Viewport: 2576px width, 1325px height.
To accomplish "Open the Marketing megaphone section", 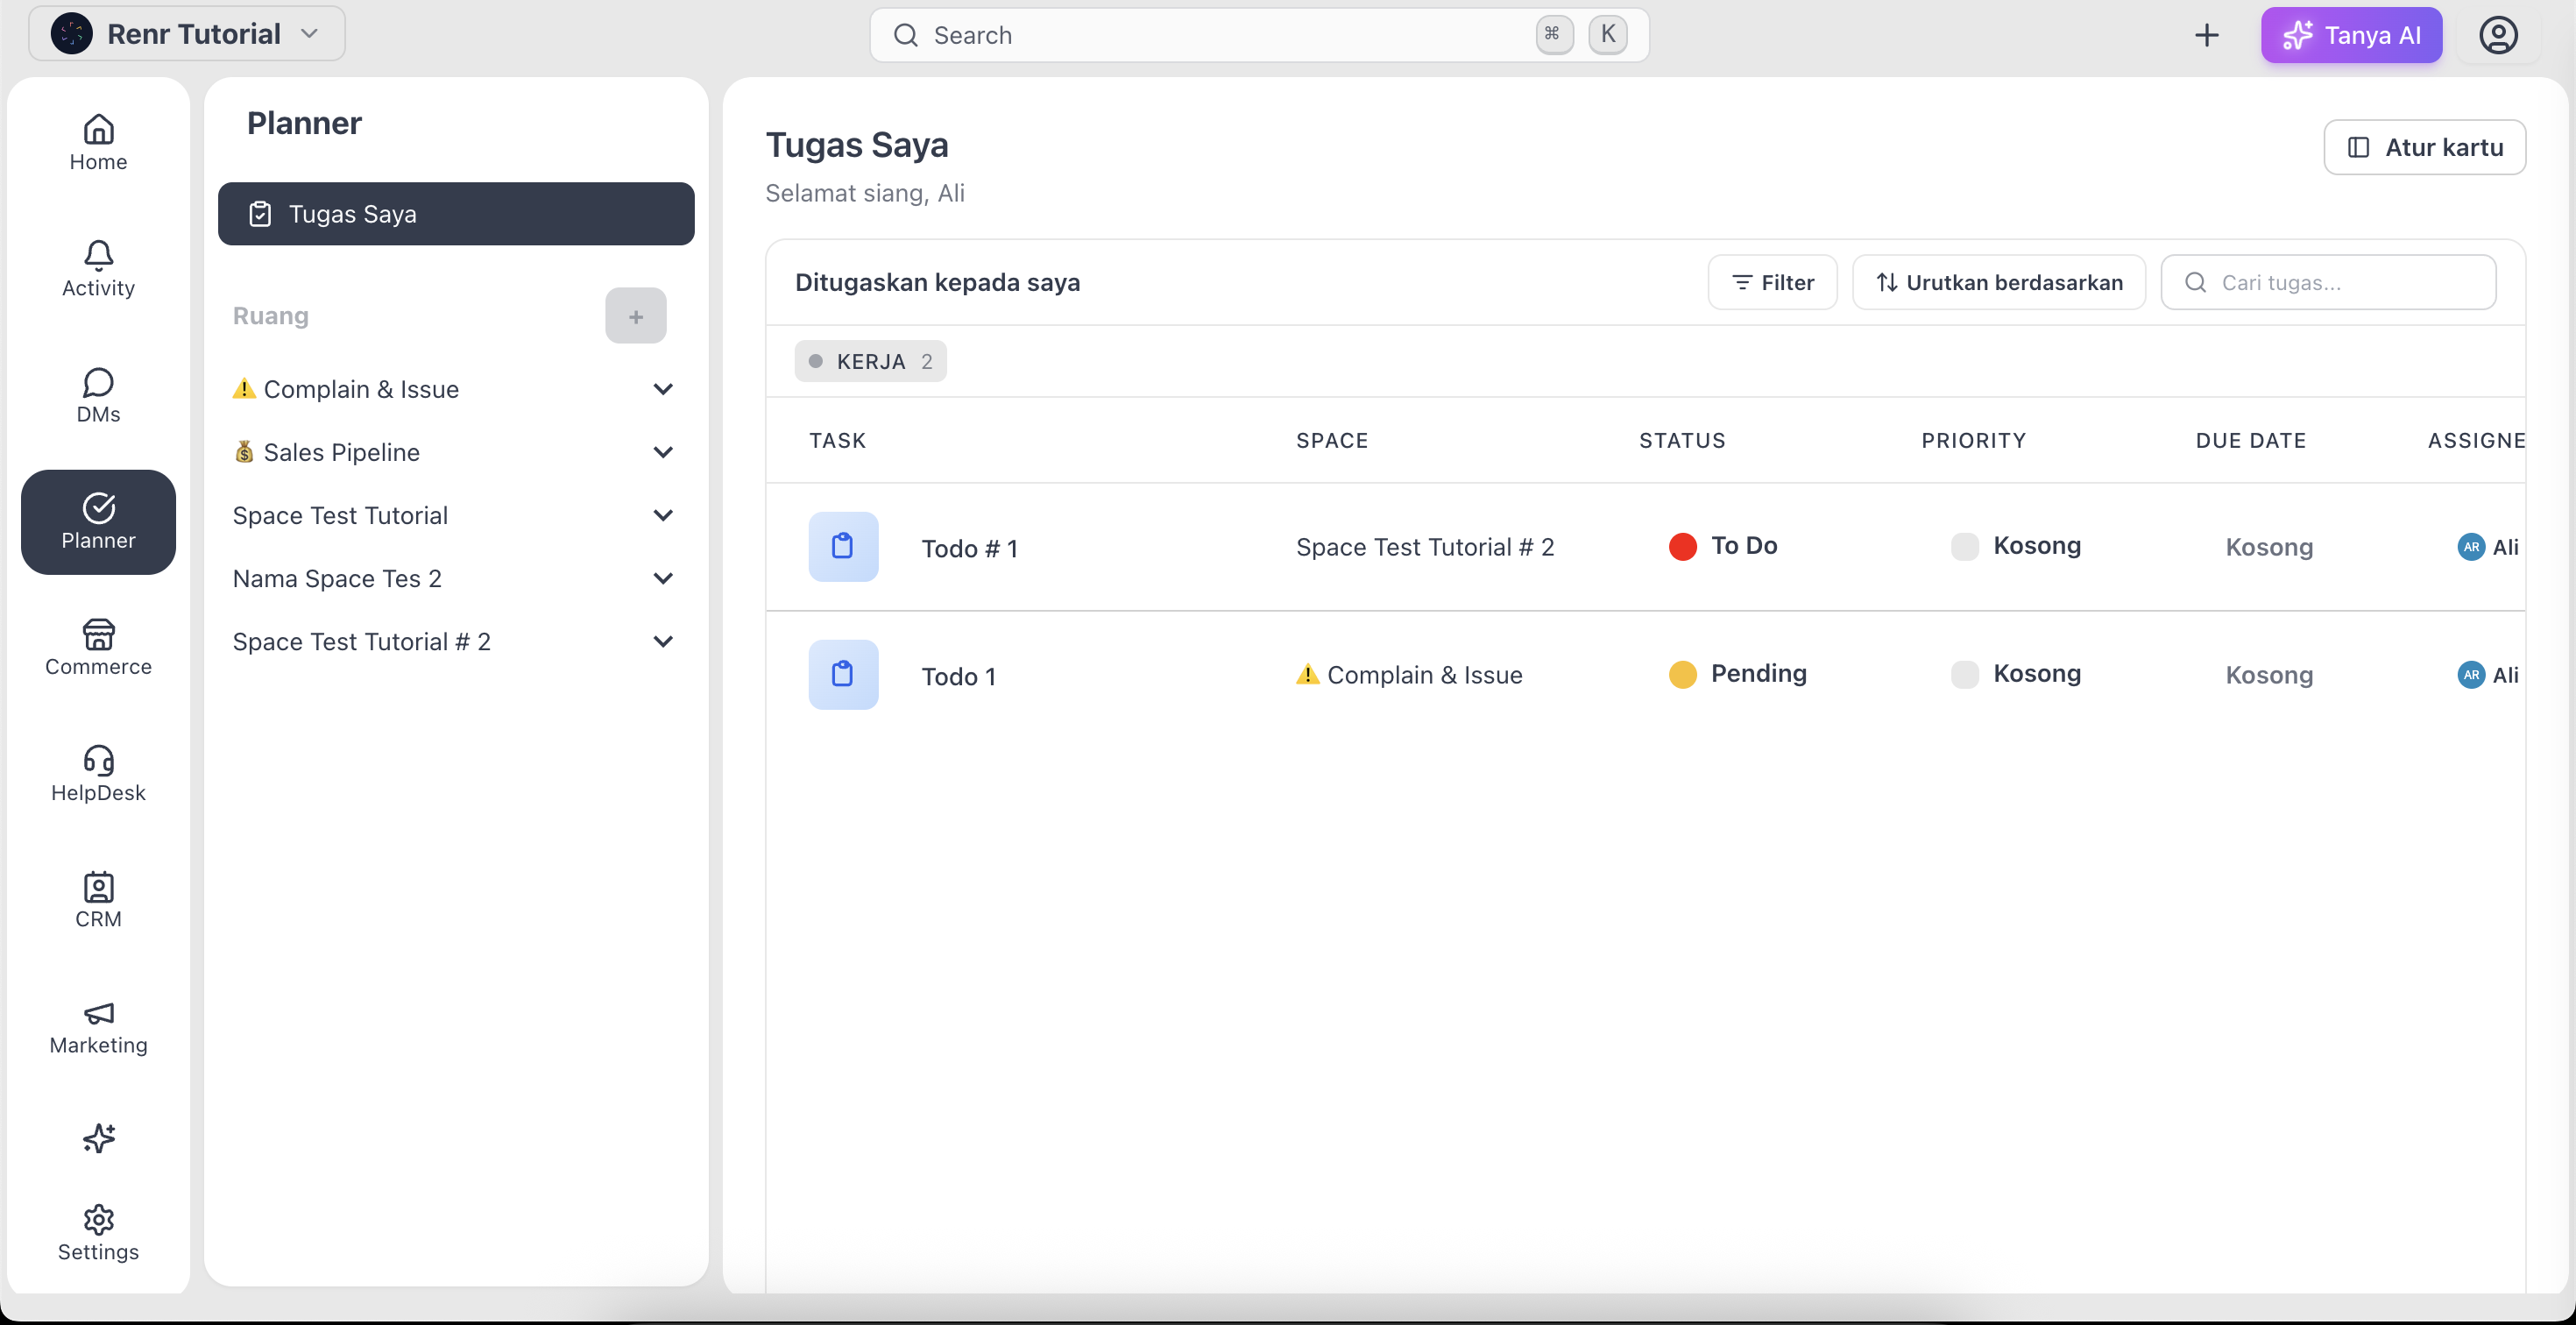I will click(x=98, y=1027).
